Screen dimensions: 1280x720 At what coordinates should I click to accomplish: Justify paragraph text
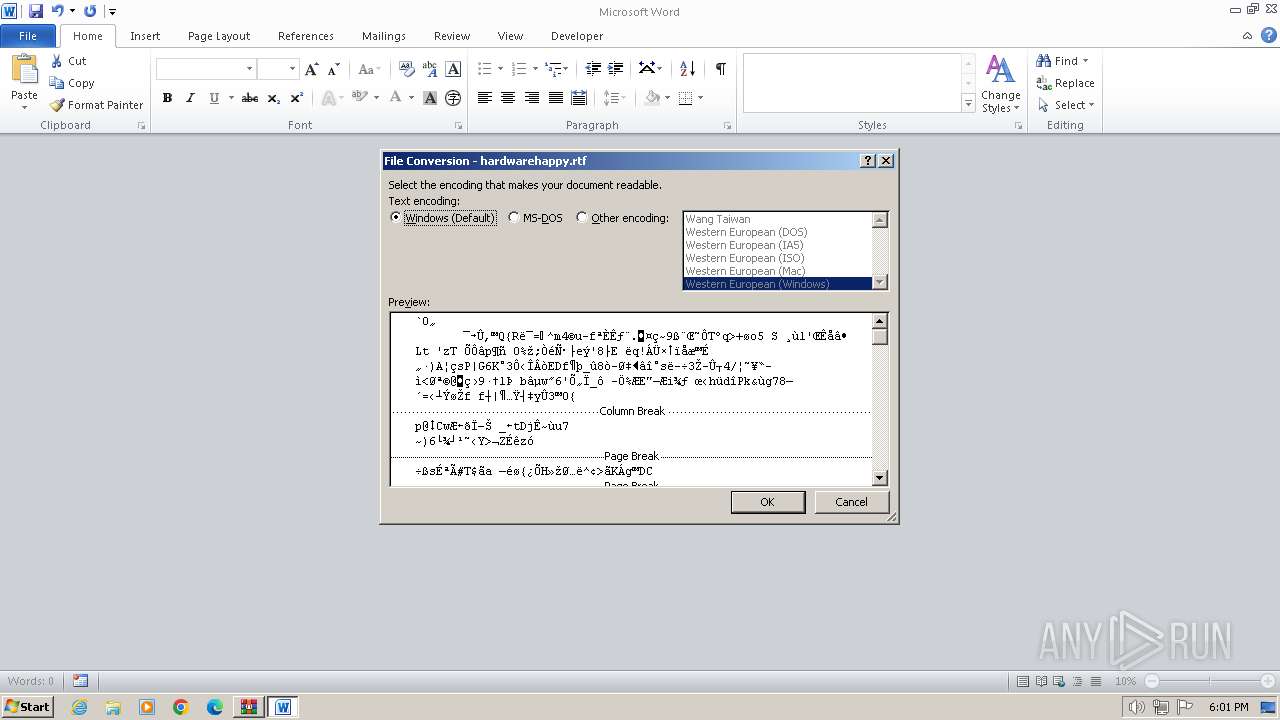(555, 98)
